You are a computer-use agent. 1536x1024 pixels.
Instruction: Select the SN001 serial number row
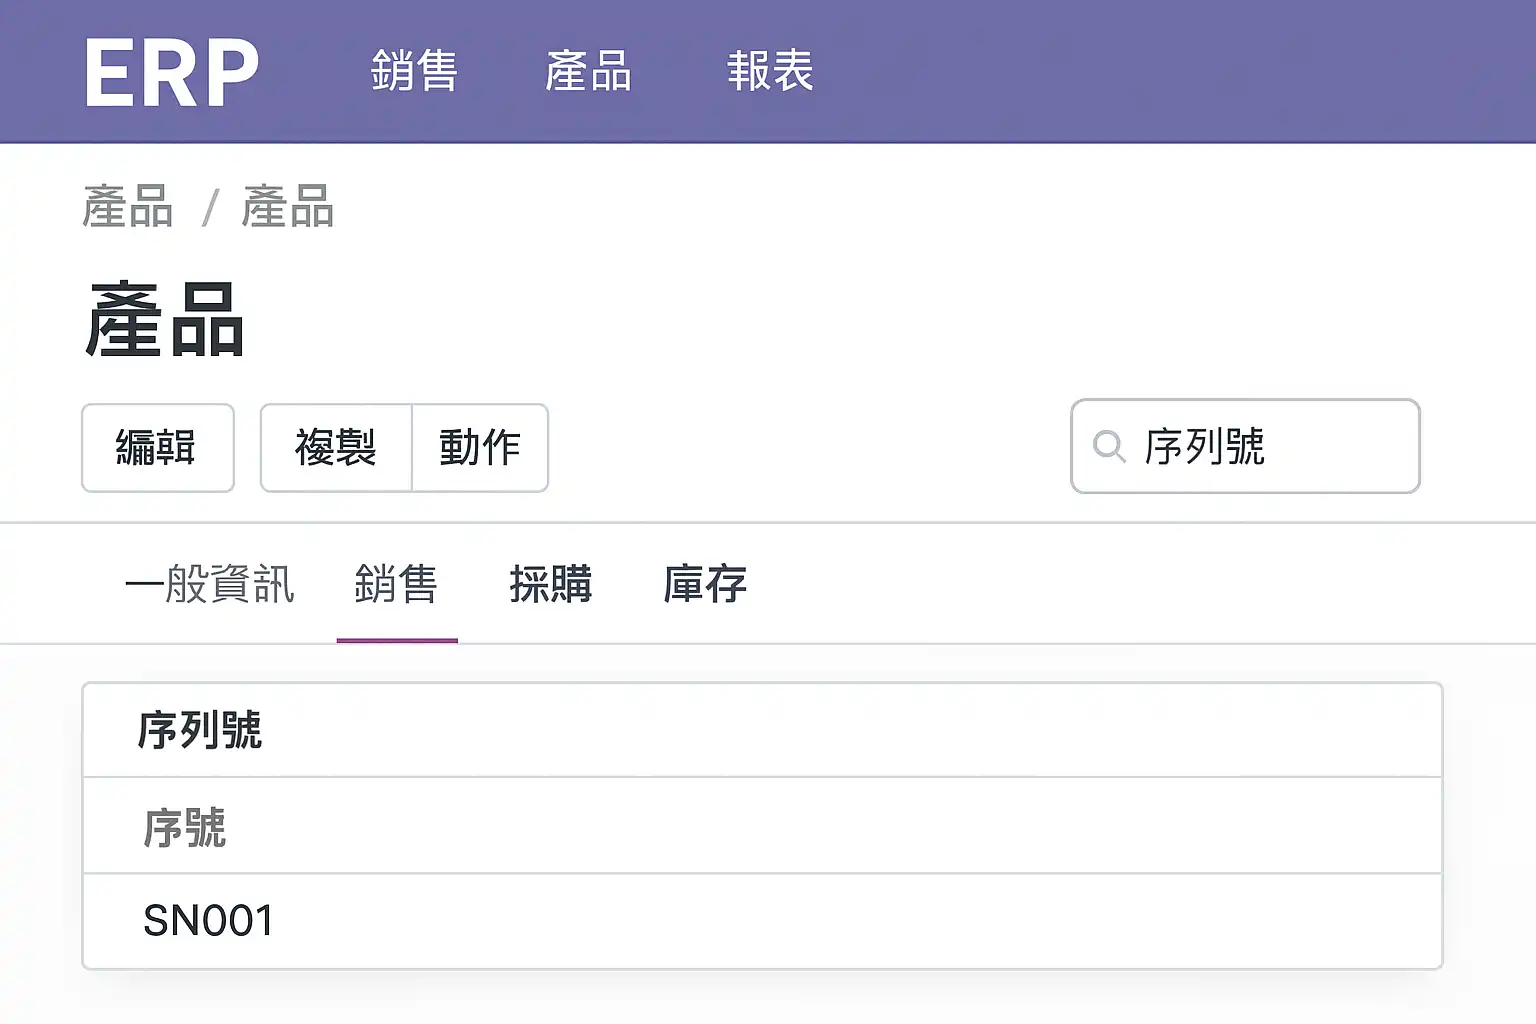pyautogui.click(x=209, y=921)
